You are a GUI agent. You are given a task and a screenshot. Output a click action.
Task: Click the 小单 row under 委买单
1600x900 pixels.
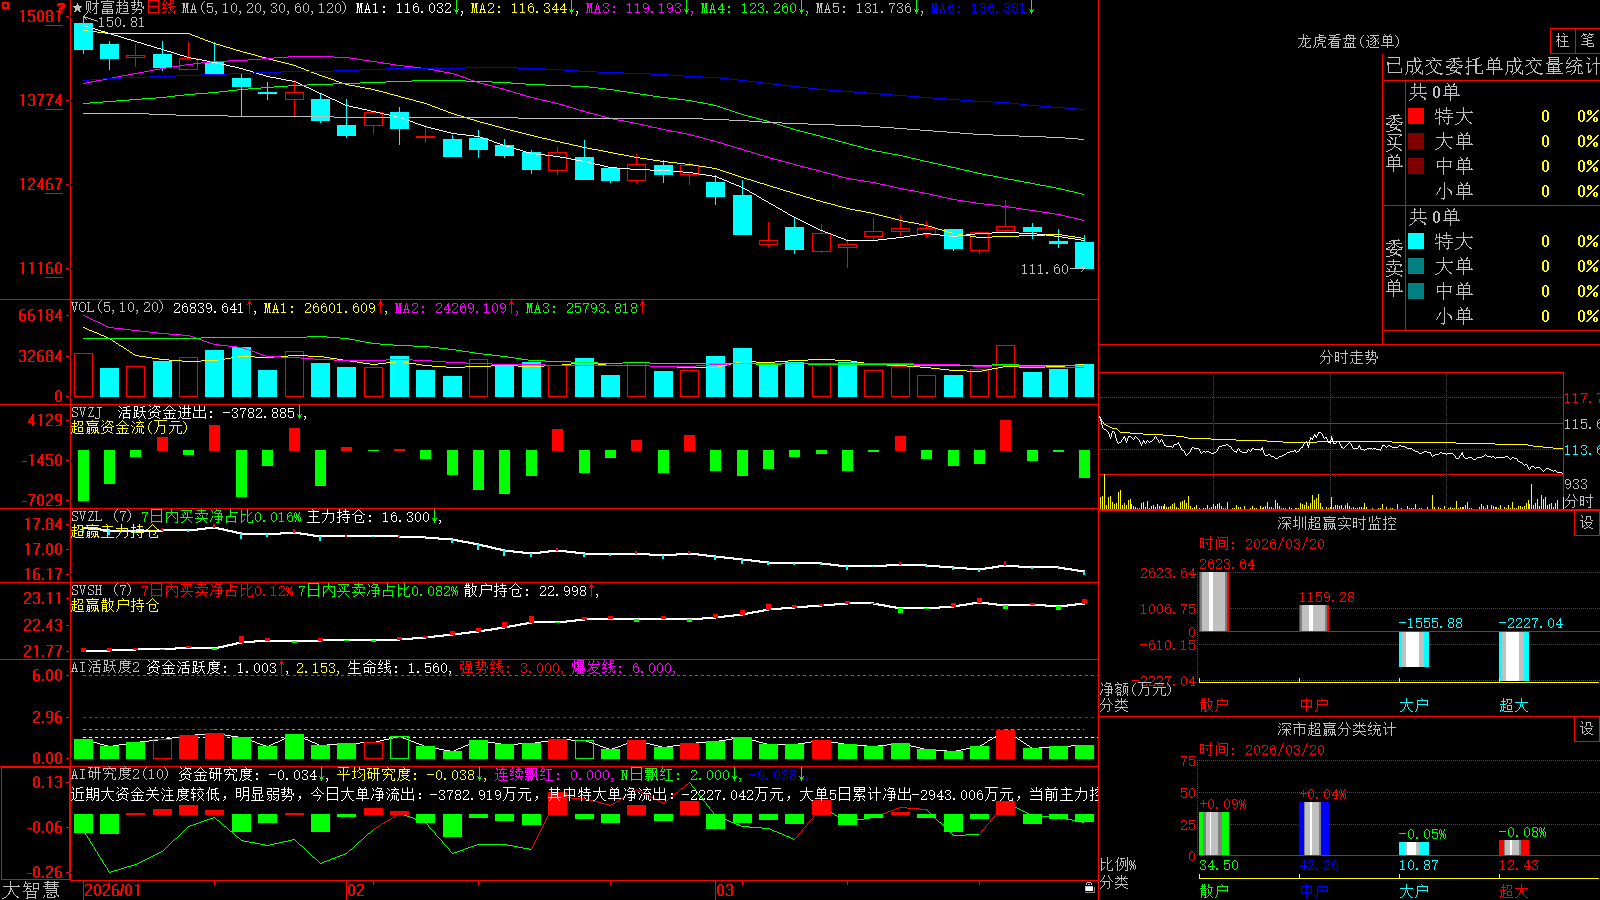pyautogui.click(x=1502, y=191)
